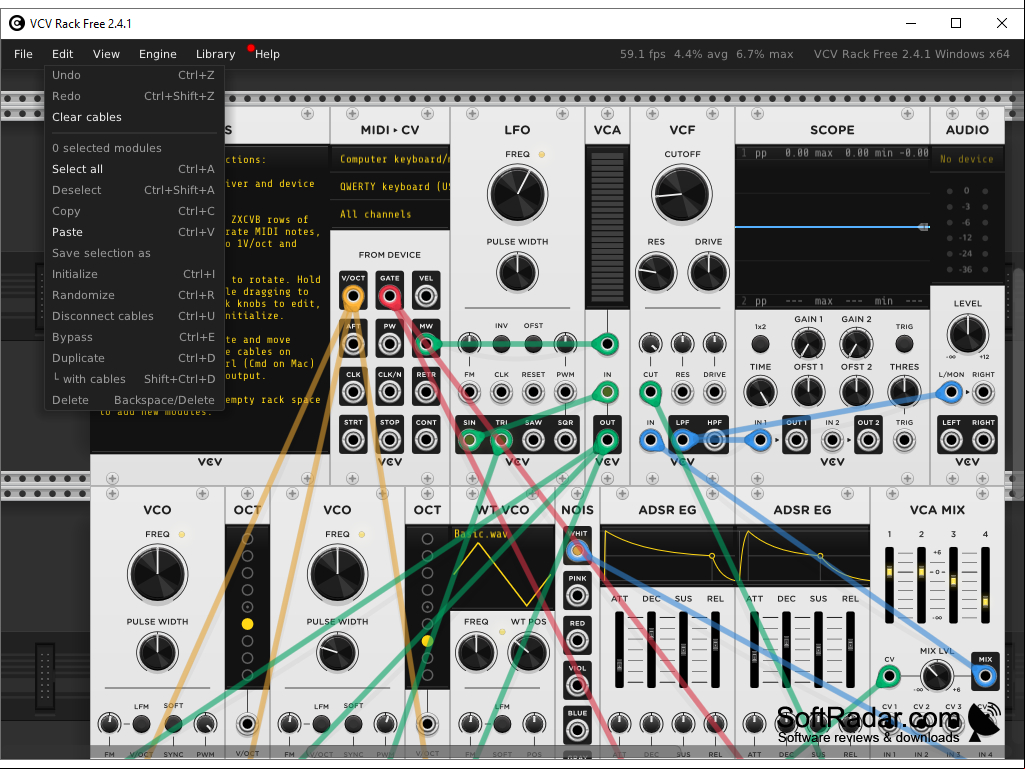Image resolution: width=1025 pixels, height=769 pixels.
Task: Toggle the SOFT button on the leftmost VCO
Action: click(x=173, y=724)
